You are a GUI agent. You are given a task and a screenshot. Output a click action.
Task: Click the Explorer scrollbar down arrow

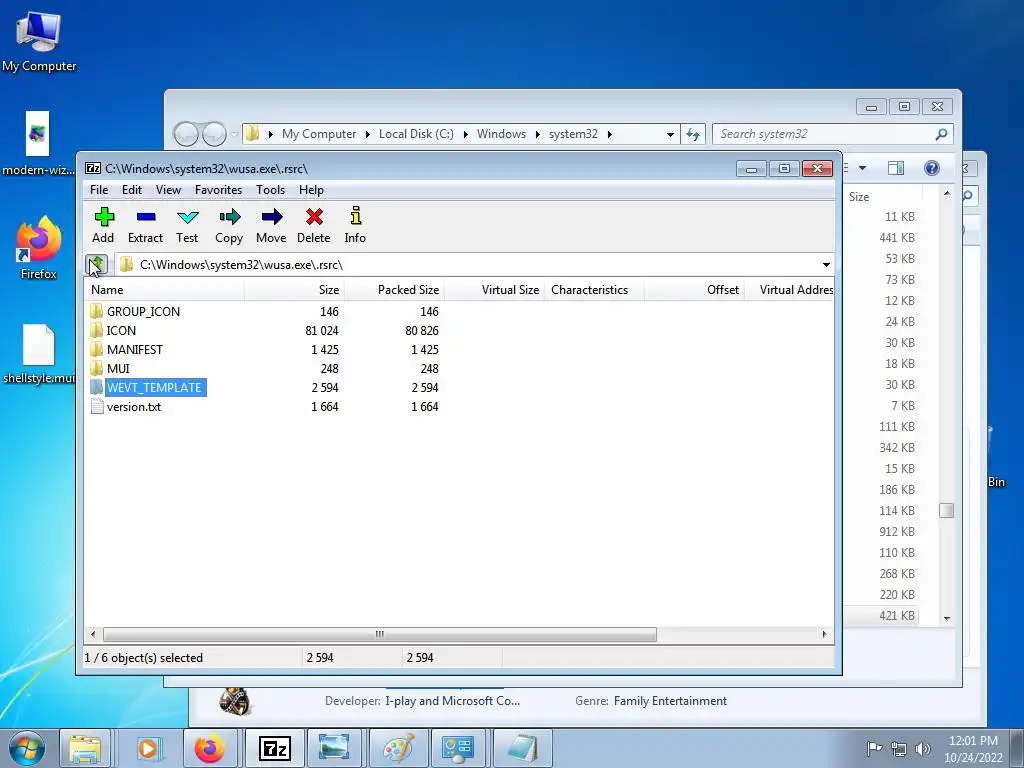click(x=947, y=618)
